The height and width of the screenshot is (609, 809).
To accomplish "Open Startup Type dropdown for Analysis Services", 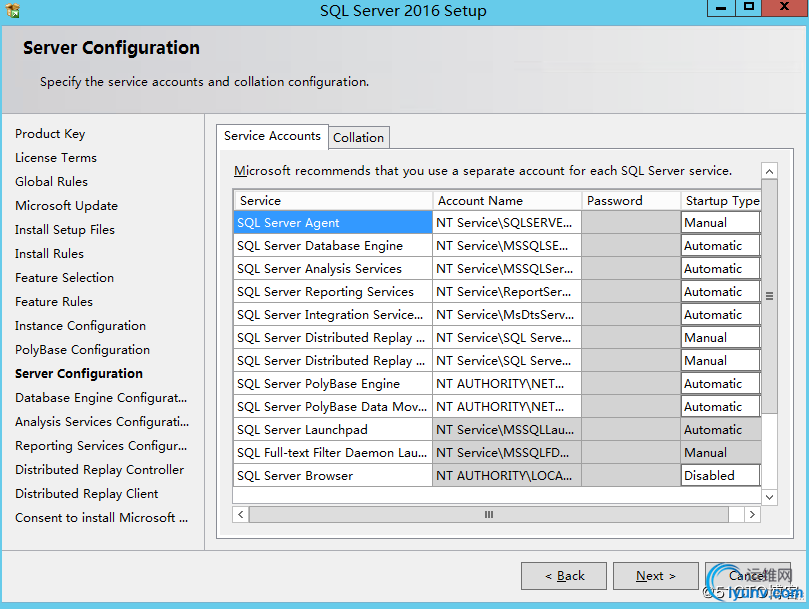I will pyautogui.click(x=720, y=269).
